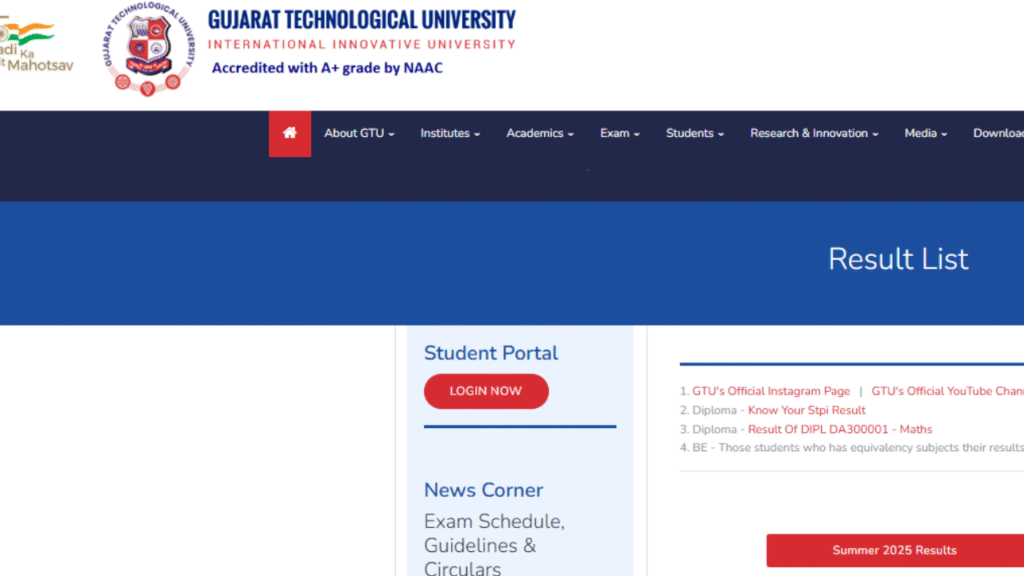
Task: Click the Gujarat Technological University logo emblem
Action: (x=148, y=50)
